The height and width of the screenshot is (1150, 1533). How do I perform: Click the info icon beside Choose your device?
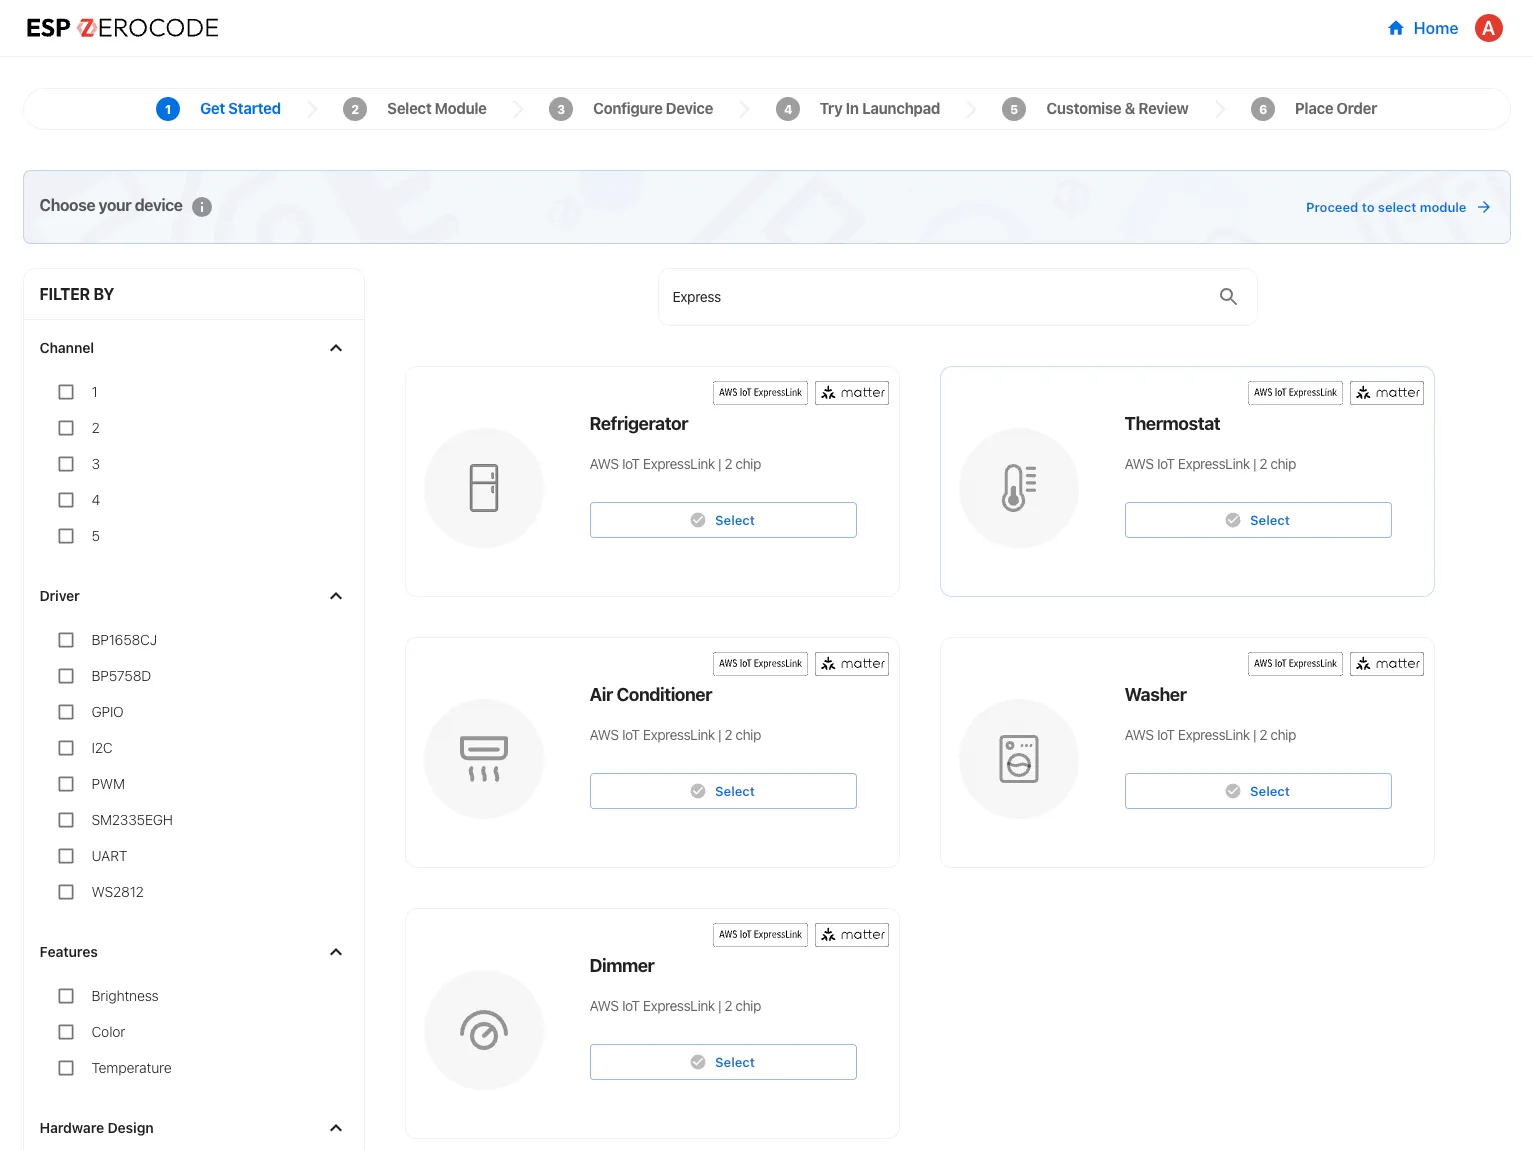coord(202,207)
